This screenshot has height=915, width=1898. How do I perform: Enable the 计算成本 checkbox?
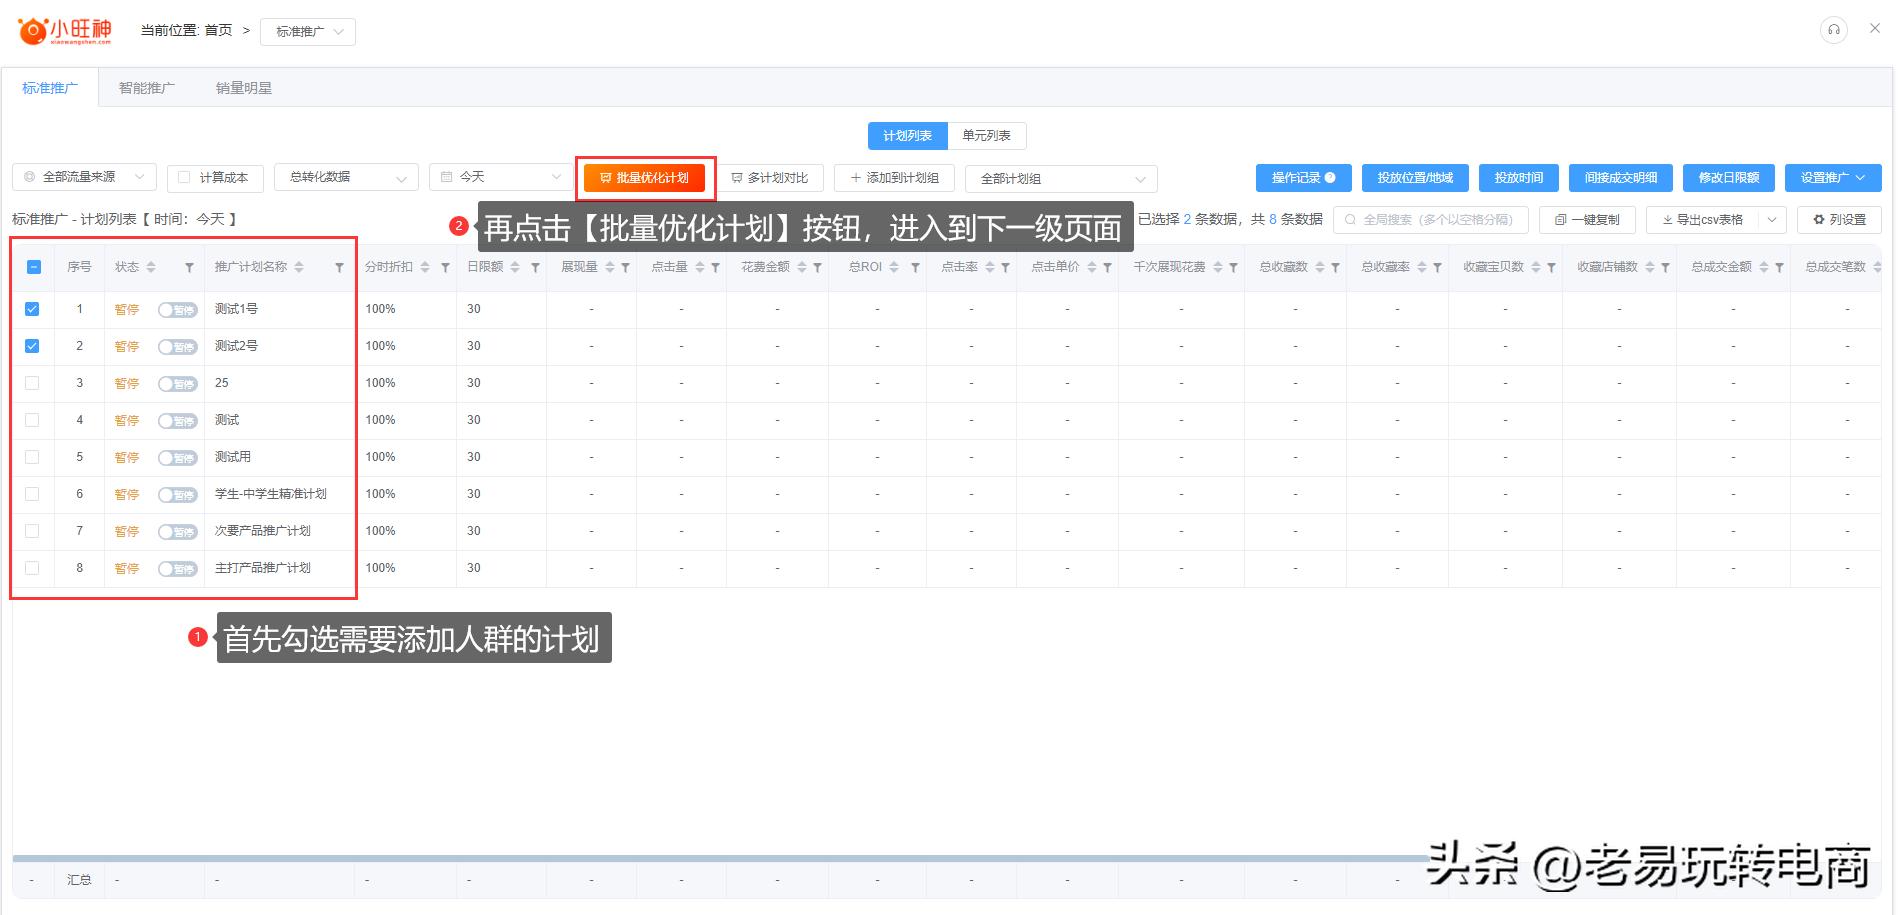(184, 177)
